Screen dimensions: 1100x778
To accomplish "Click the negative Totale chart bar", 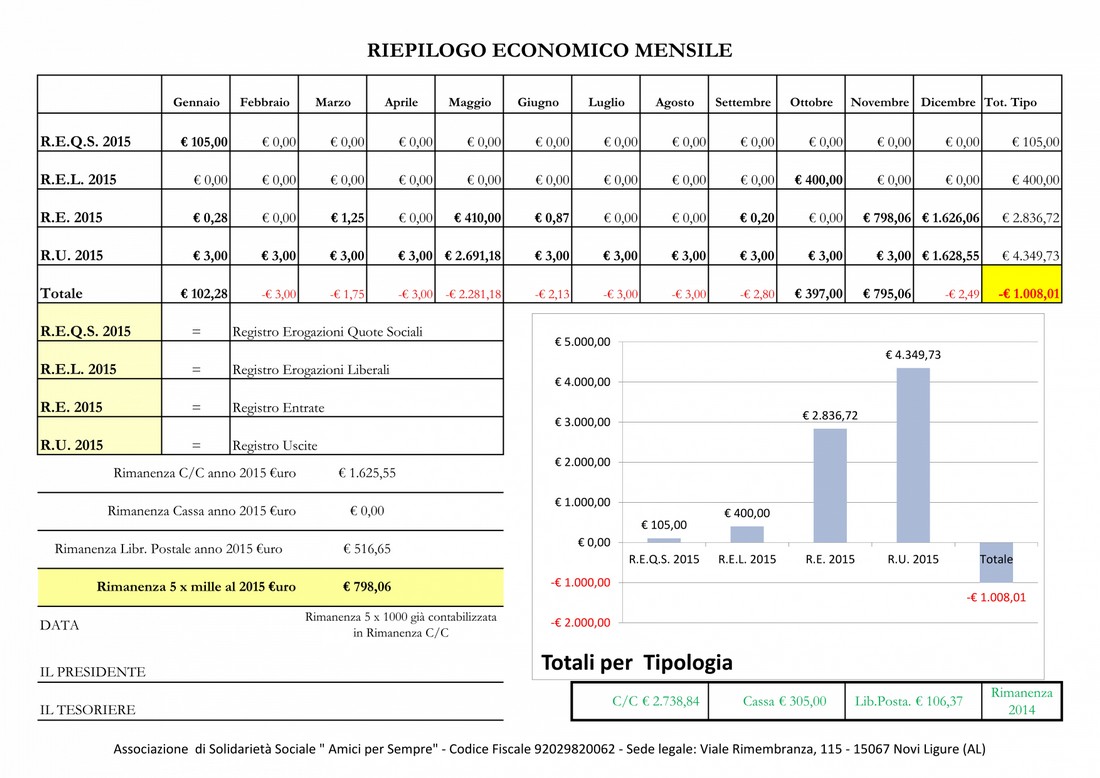I will [996, 563].
